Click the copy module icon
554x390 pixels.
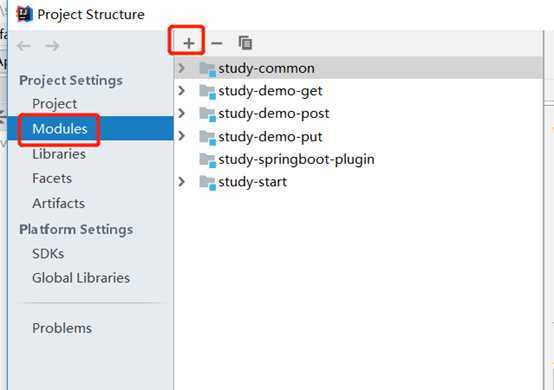pos(245,43)
